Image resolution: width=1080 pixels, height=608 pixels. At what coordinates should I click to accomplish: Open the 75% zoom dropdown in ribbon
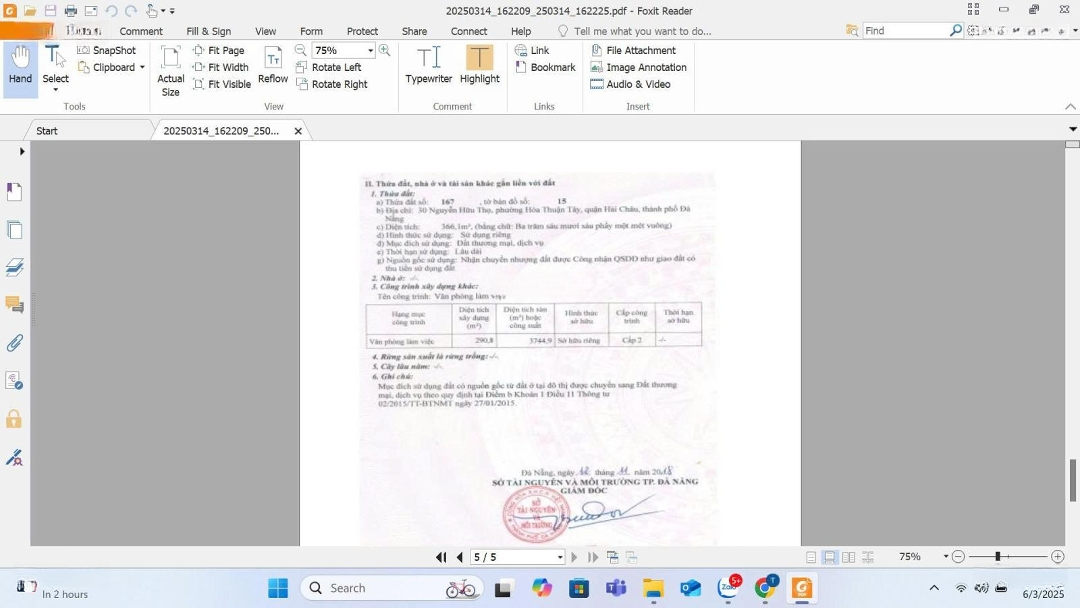370,50
